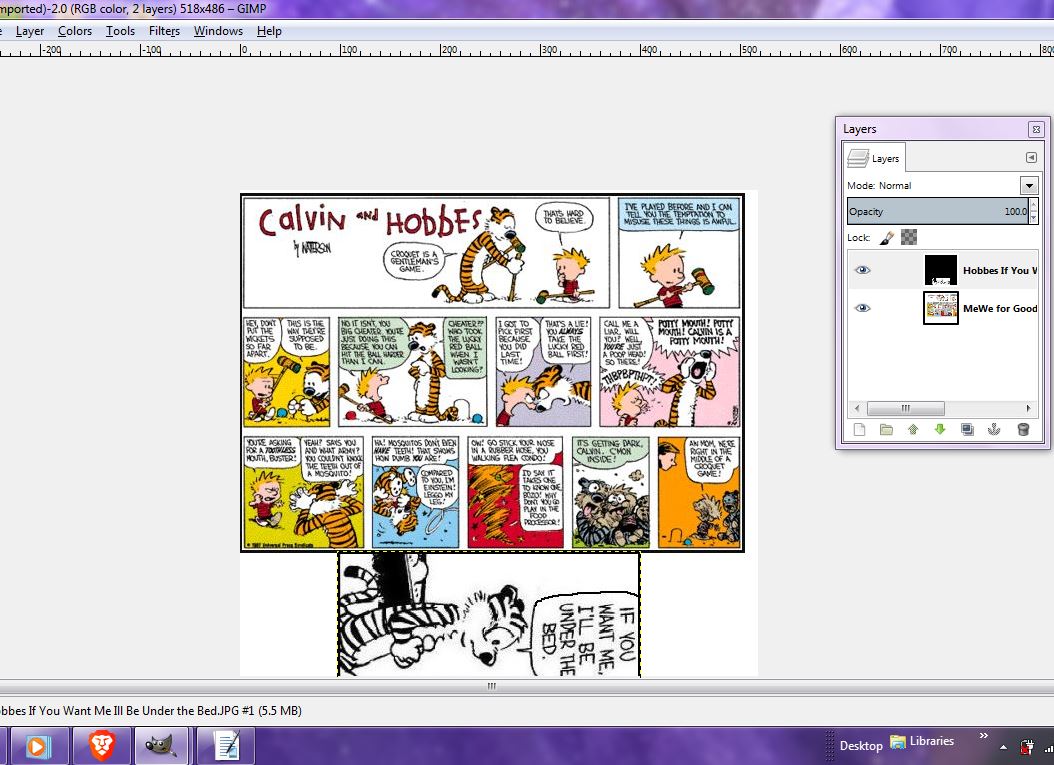Toggle lock pixels paintbrush icon
The image size is (1054, 765).
pos(886,238)
